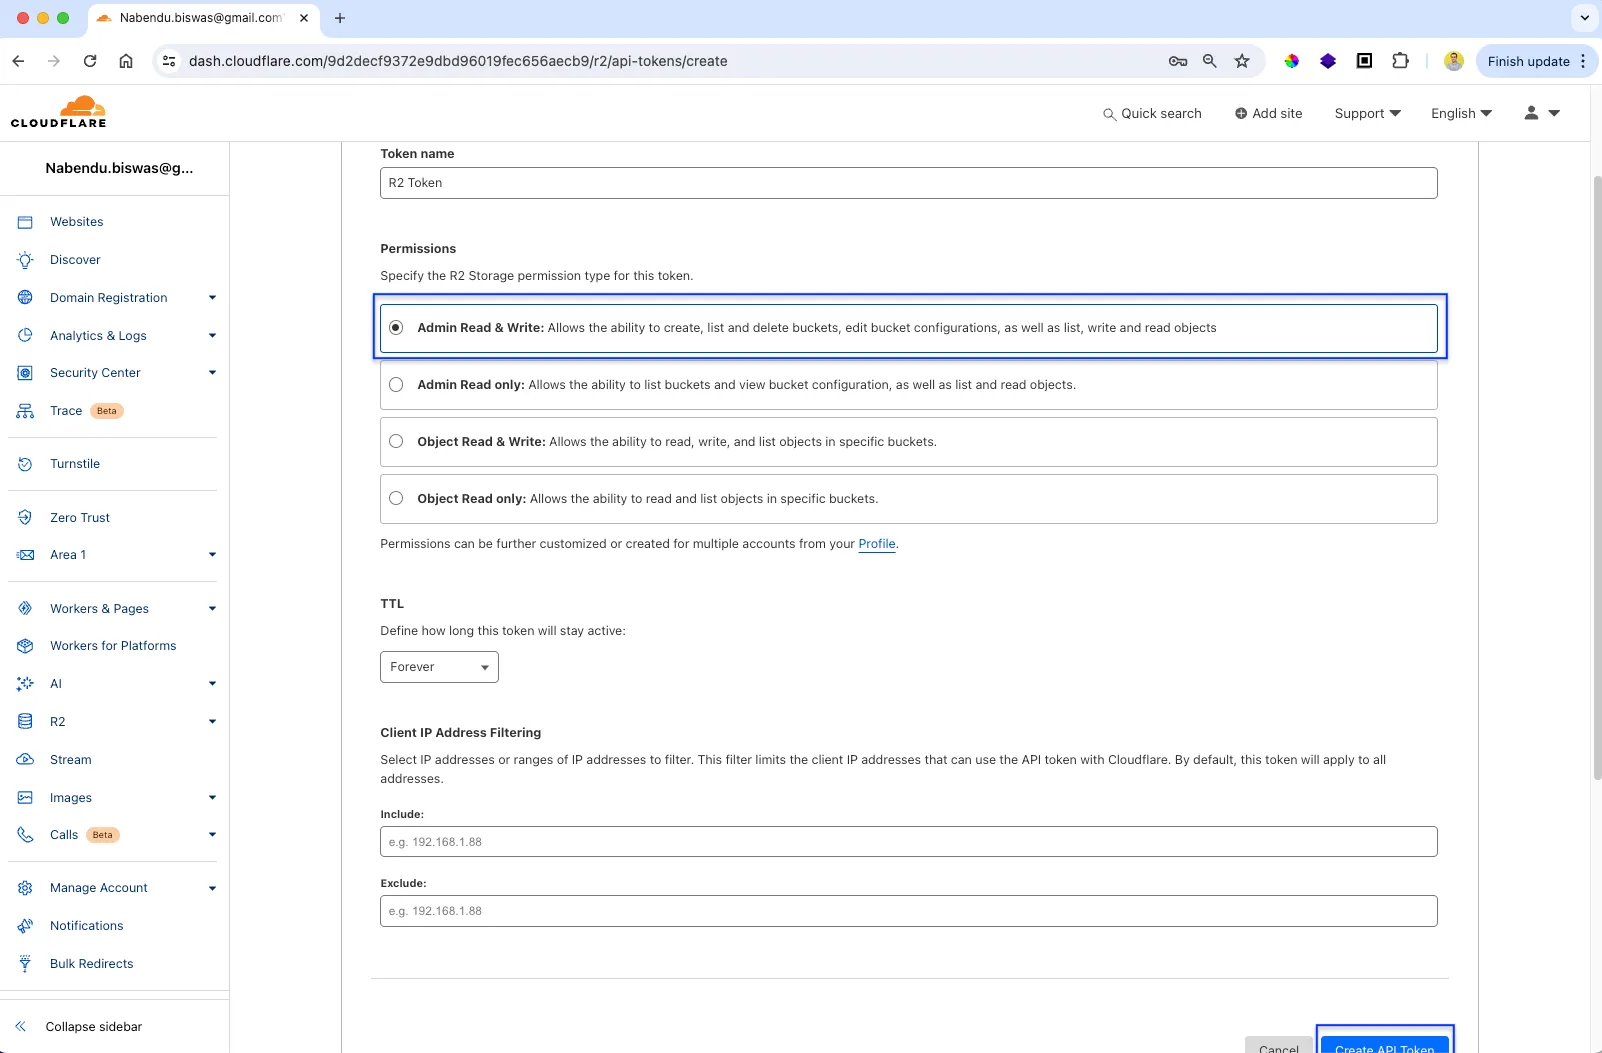Reload the page in browser toolbar
This screenshot has height=1053, width=1602.
[90, 61]
